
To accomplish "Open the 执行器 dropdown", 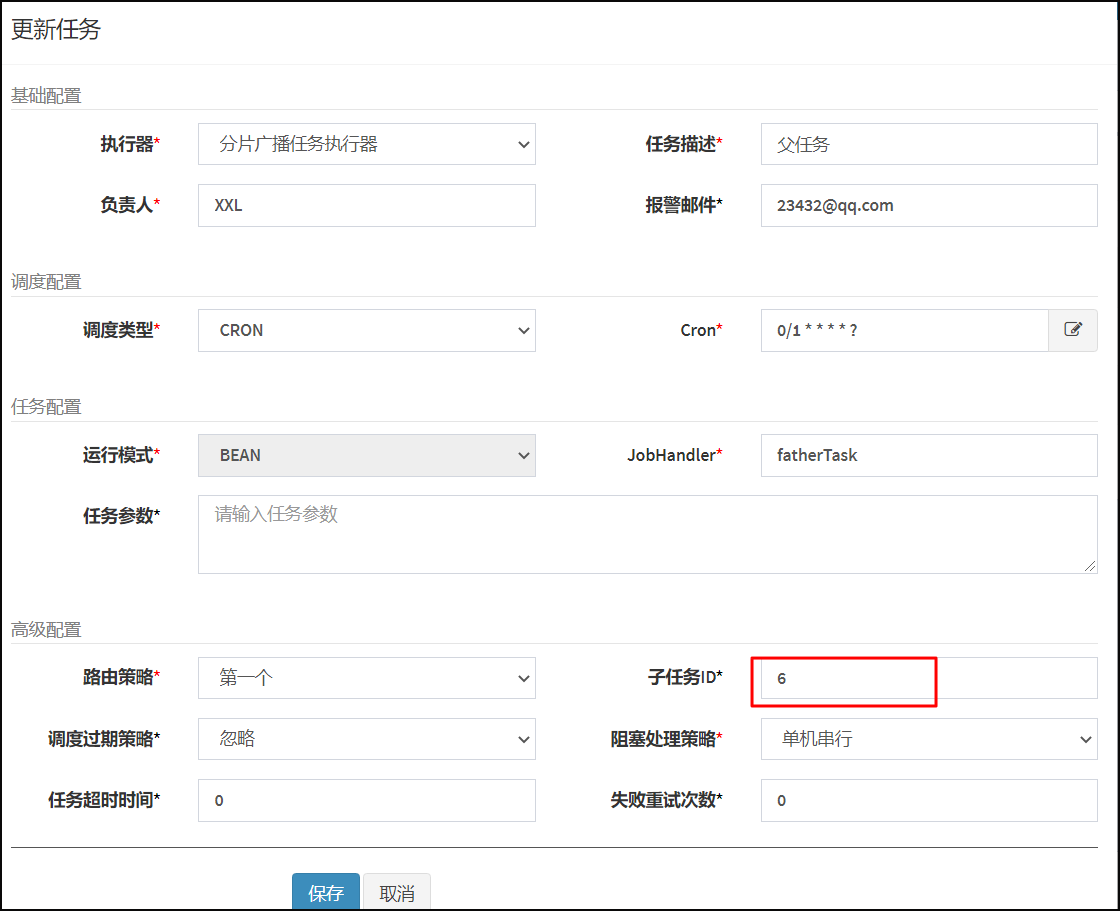I will coord(366,144).
